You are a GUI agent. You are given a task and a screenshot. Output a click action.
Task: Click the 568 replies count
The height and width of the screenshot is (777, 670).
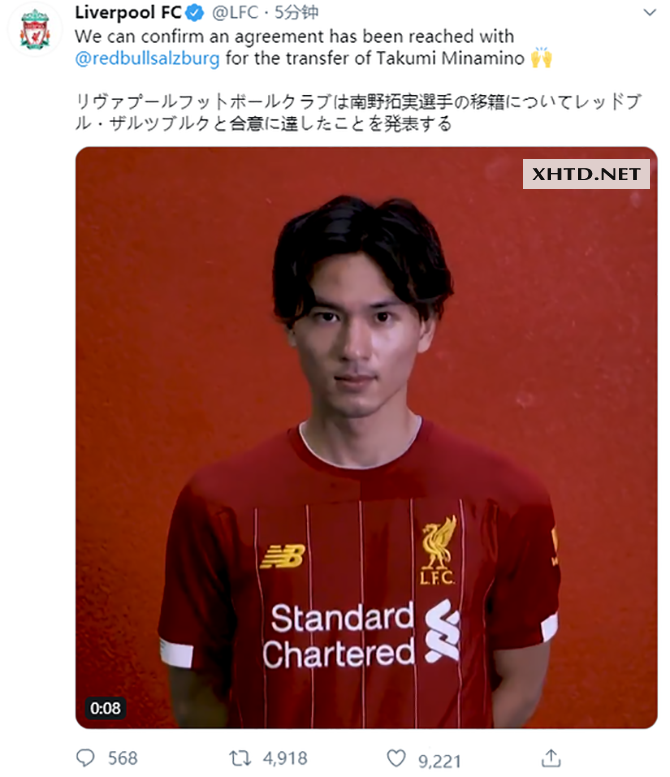point(122,758)
